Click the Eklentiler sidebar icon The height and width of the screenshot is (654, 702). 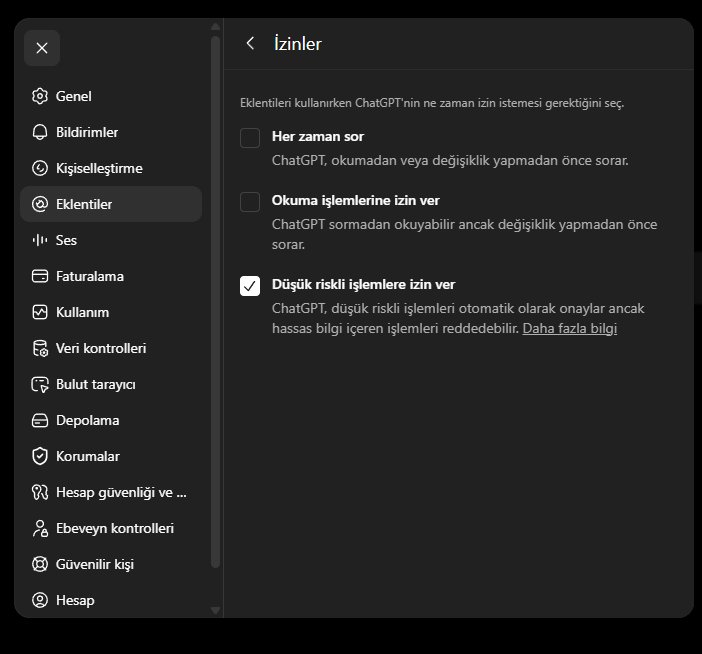(40, 204)
